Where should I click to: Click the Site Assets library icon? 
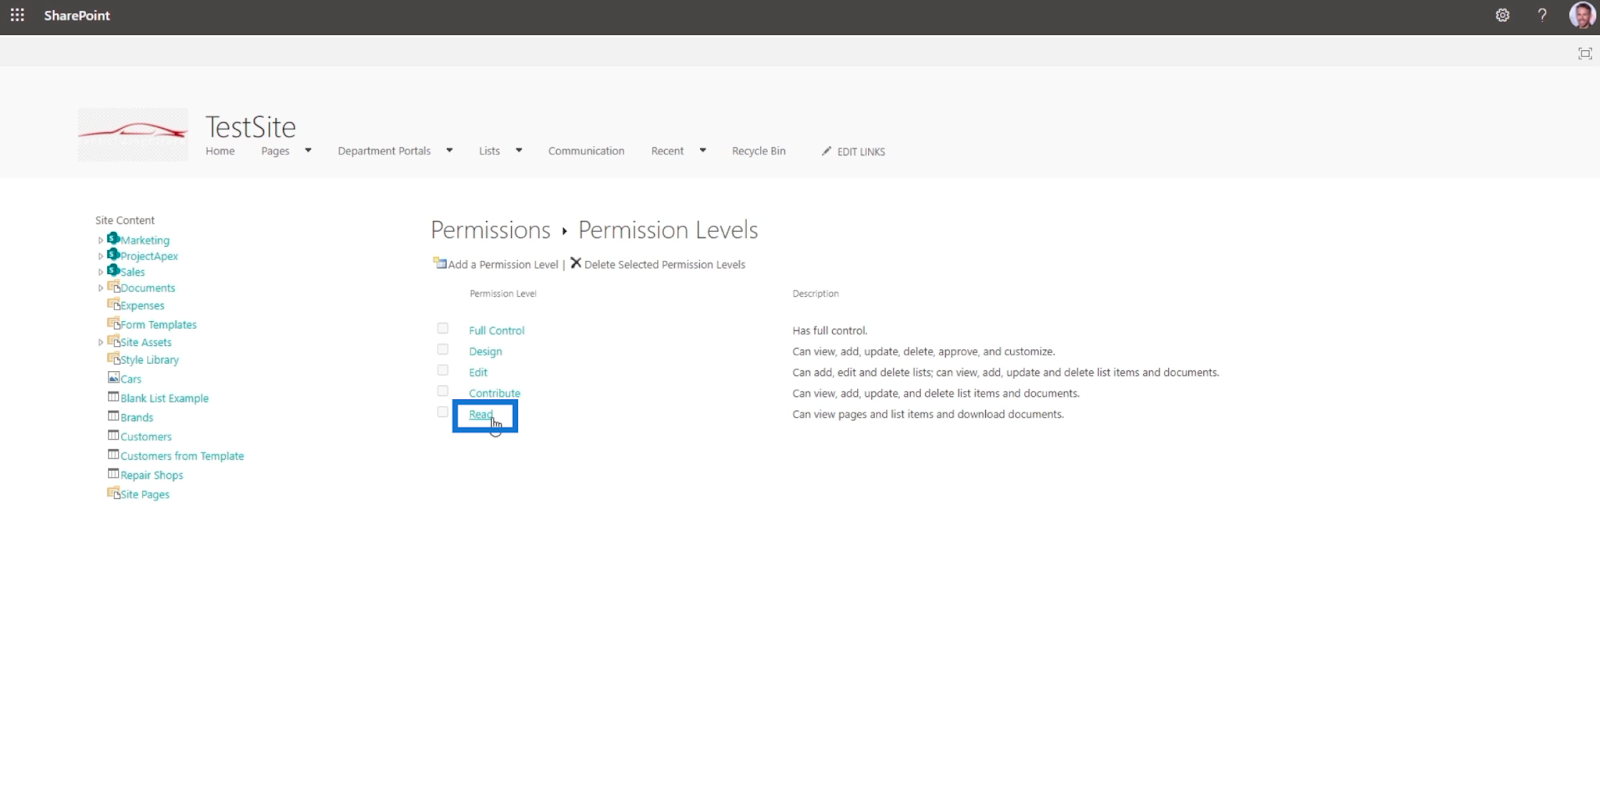pos(113,341)
